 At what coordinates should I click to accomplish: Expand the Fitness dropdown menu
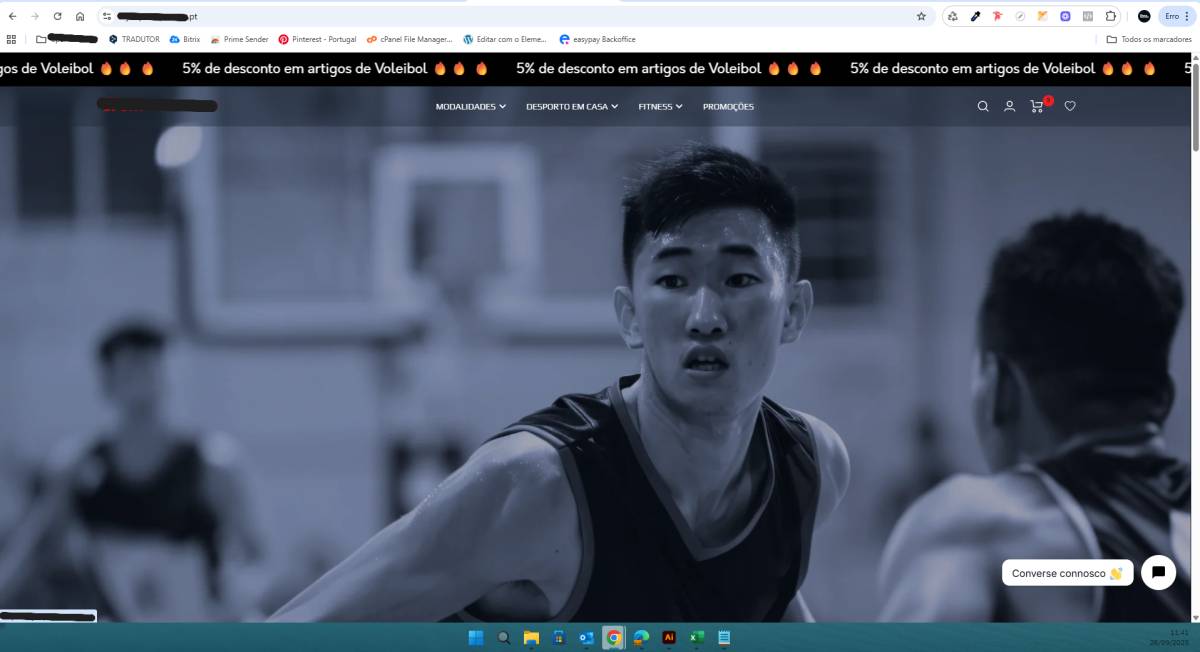pos(660,106)
